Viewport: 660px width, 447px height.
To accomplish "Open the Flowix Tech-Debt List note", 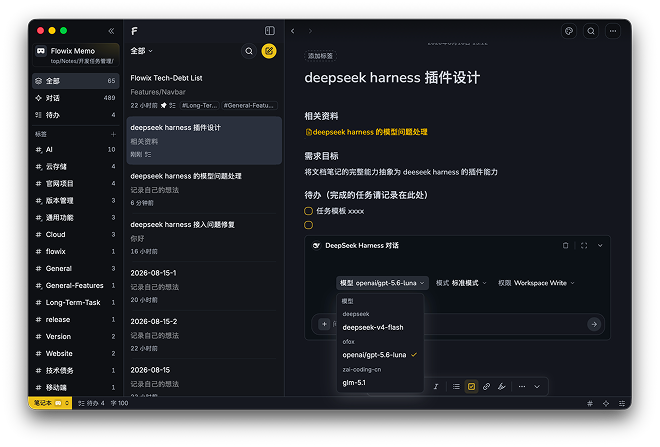I will pos(204,91).
